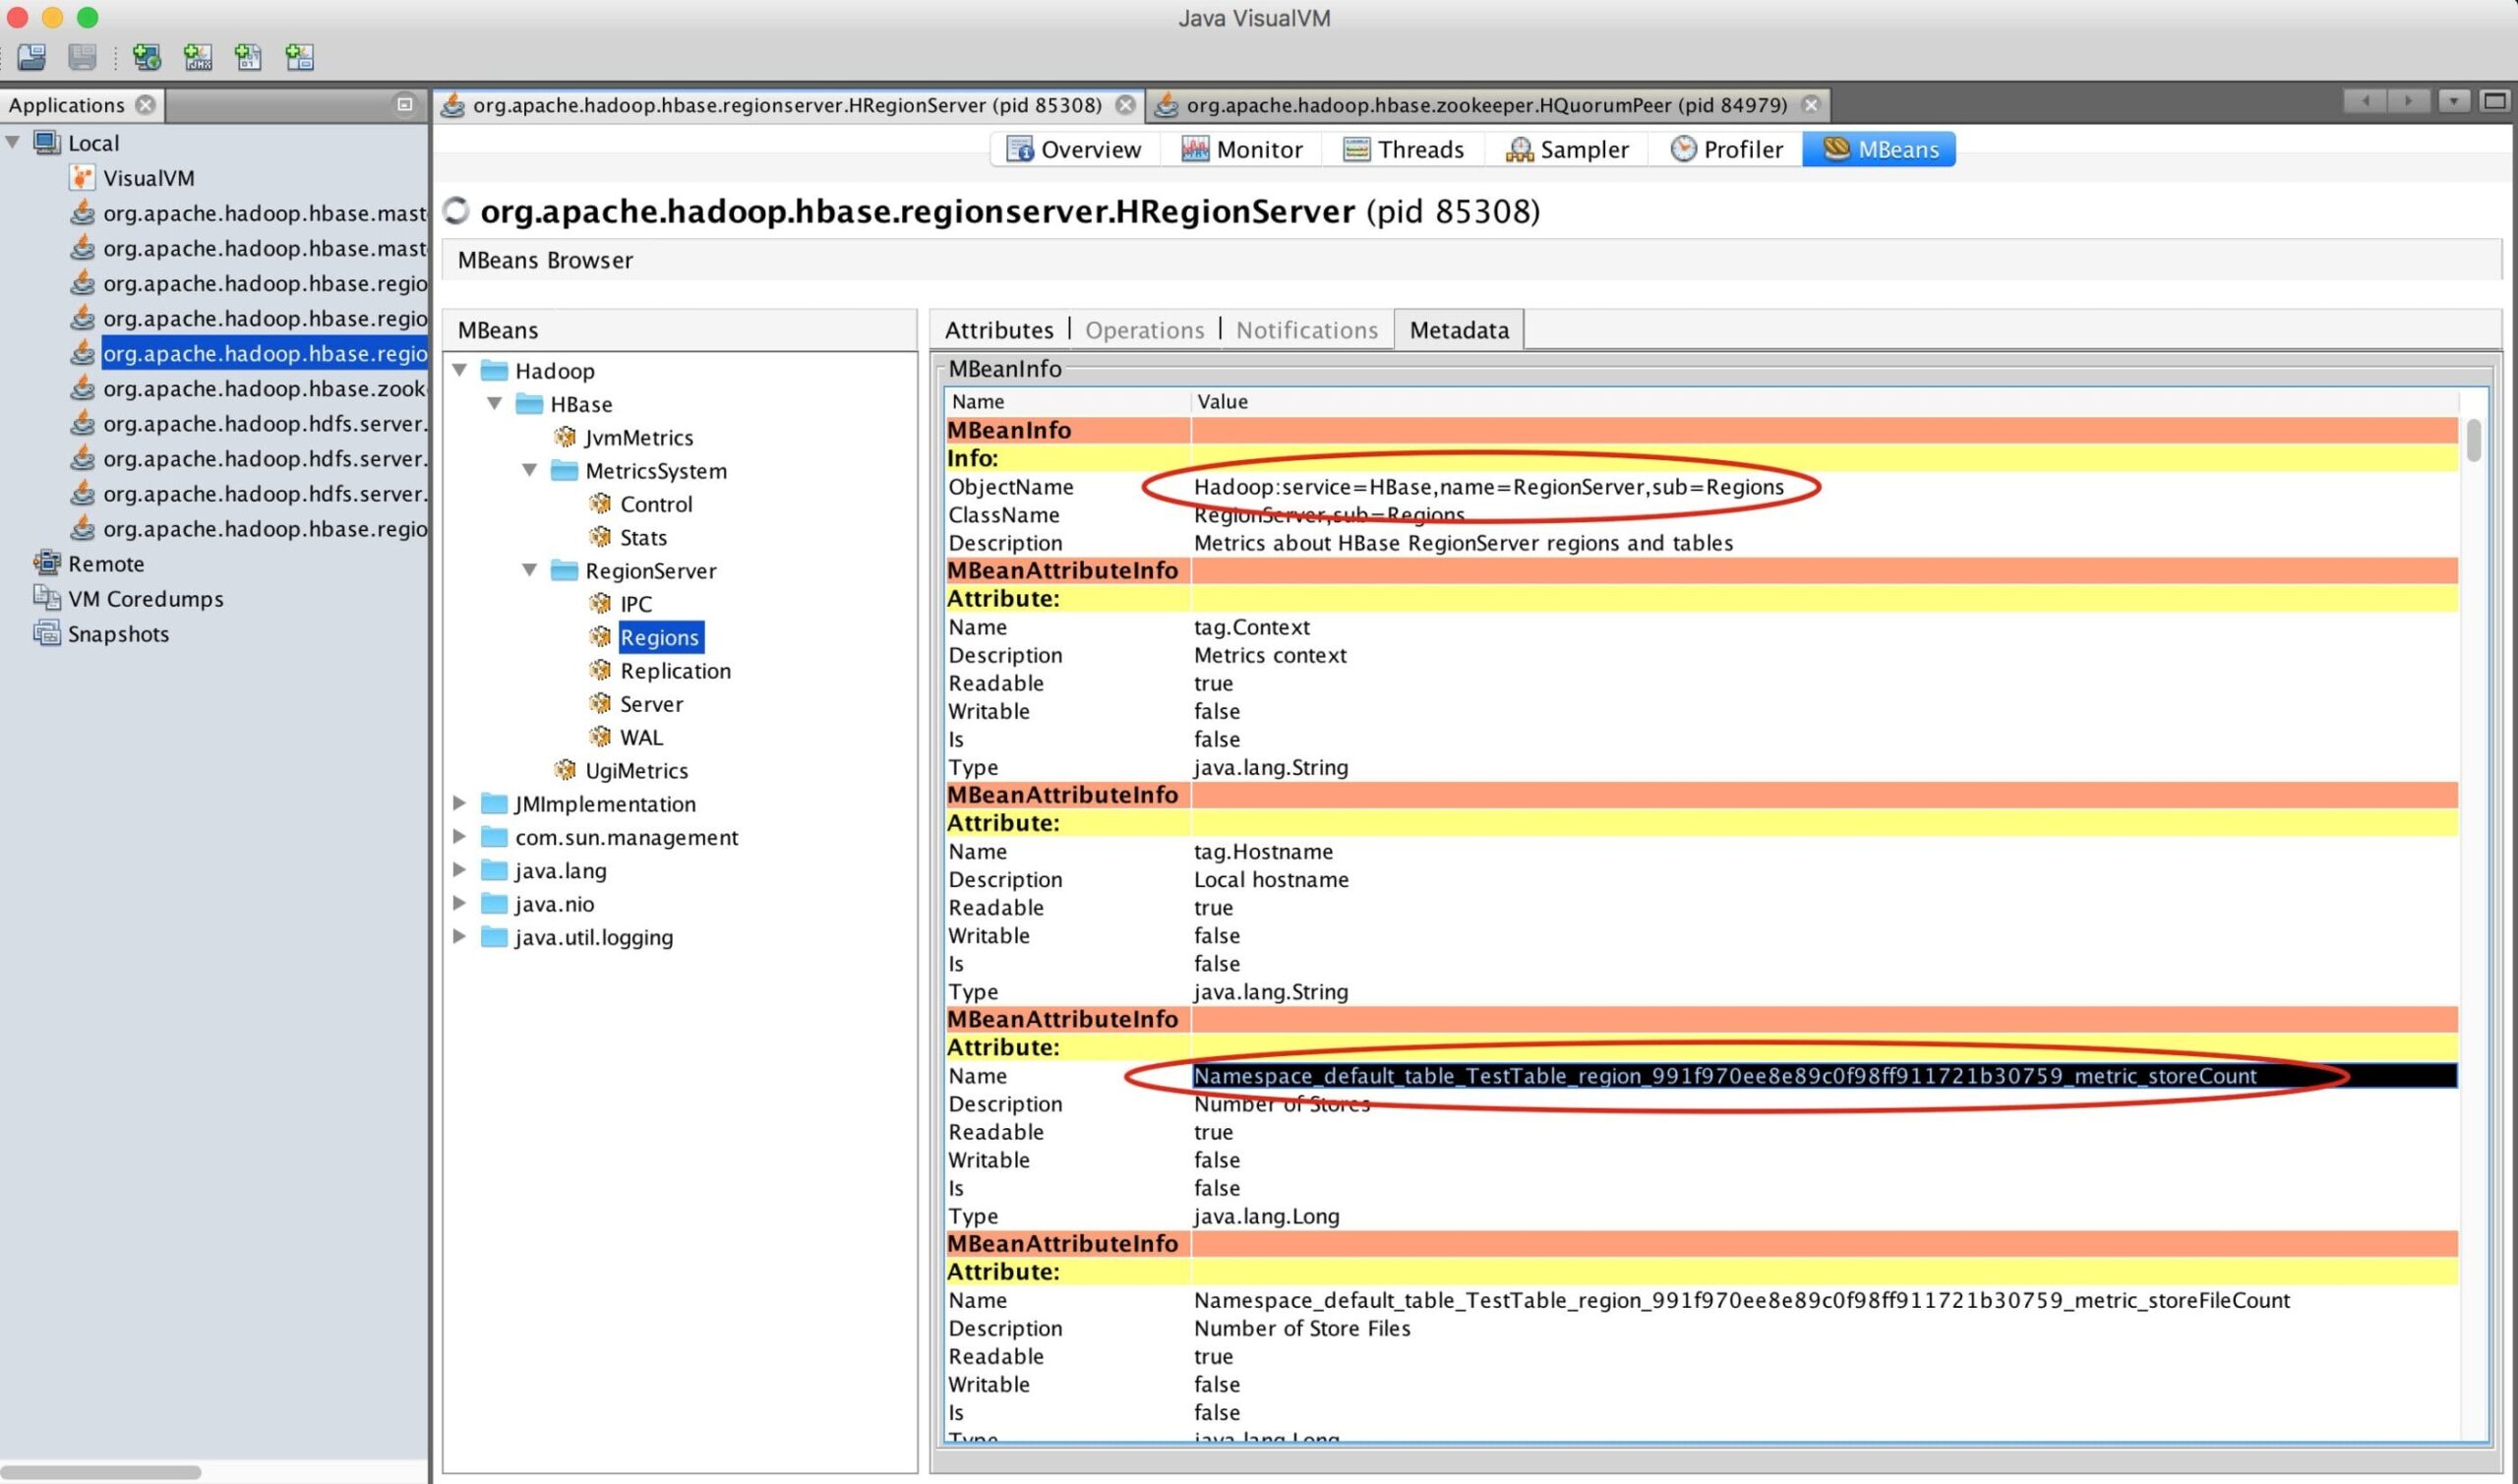This screenshot has height=1484, width=2518.
Task: Select the JMImplementation folder label
Action: 605,804
